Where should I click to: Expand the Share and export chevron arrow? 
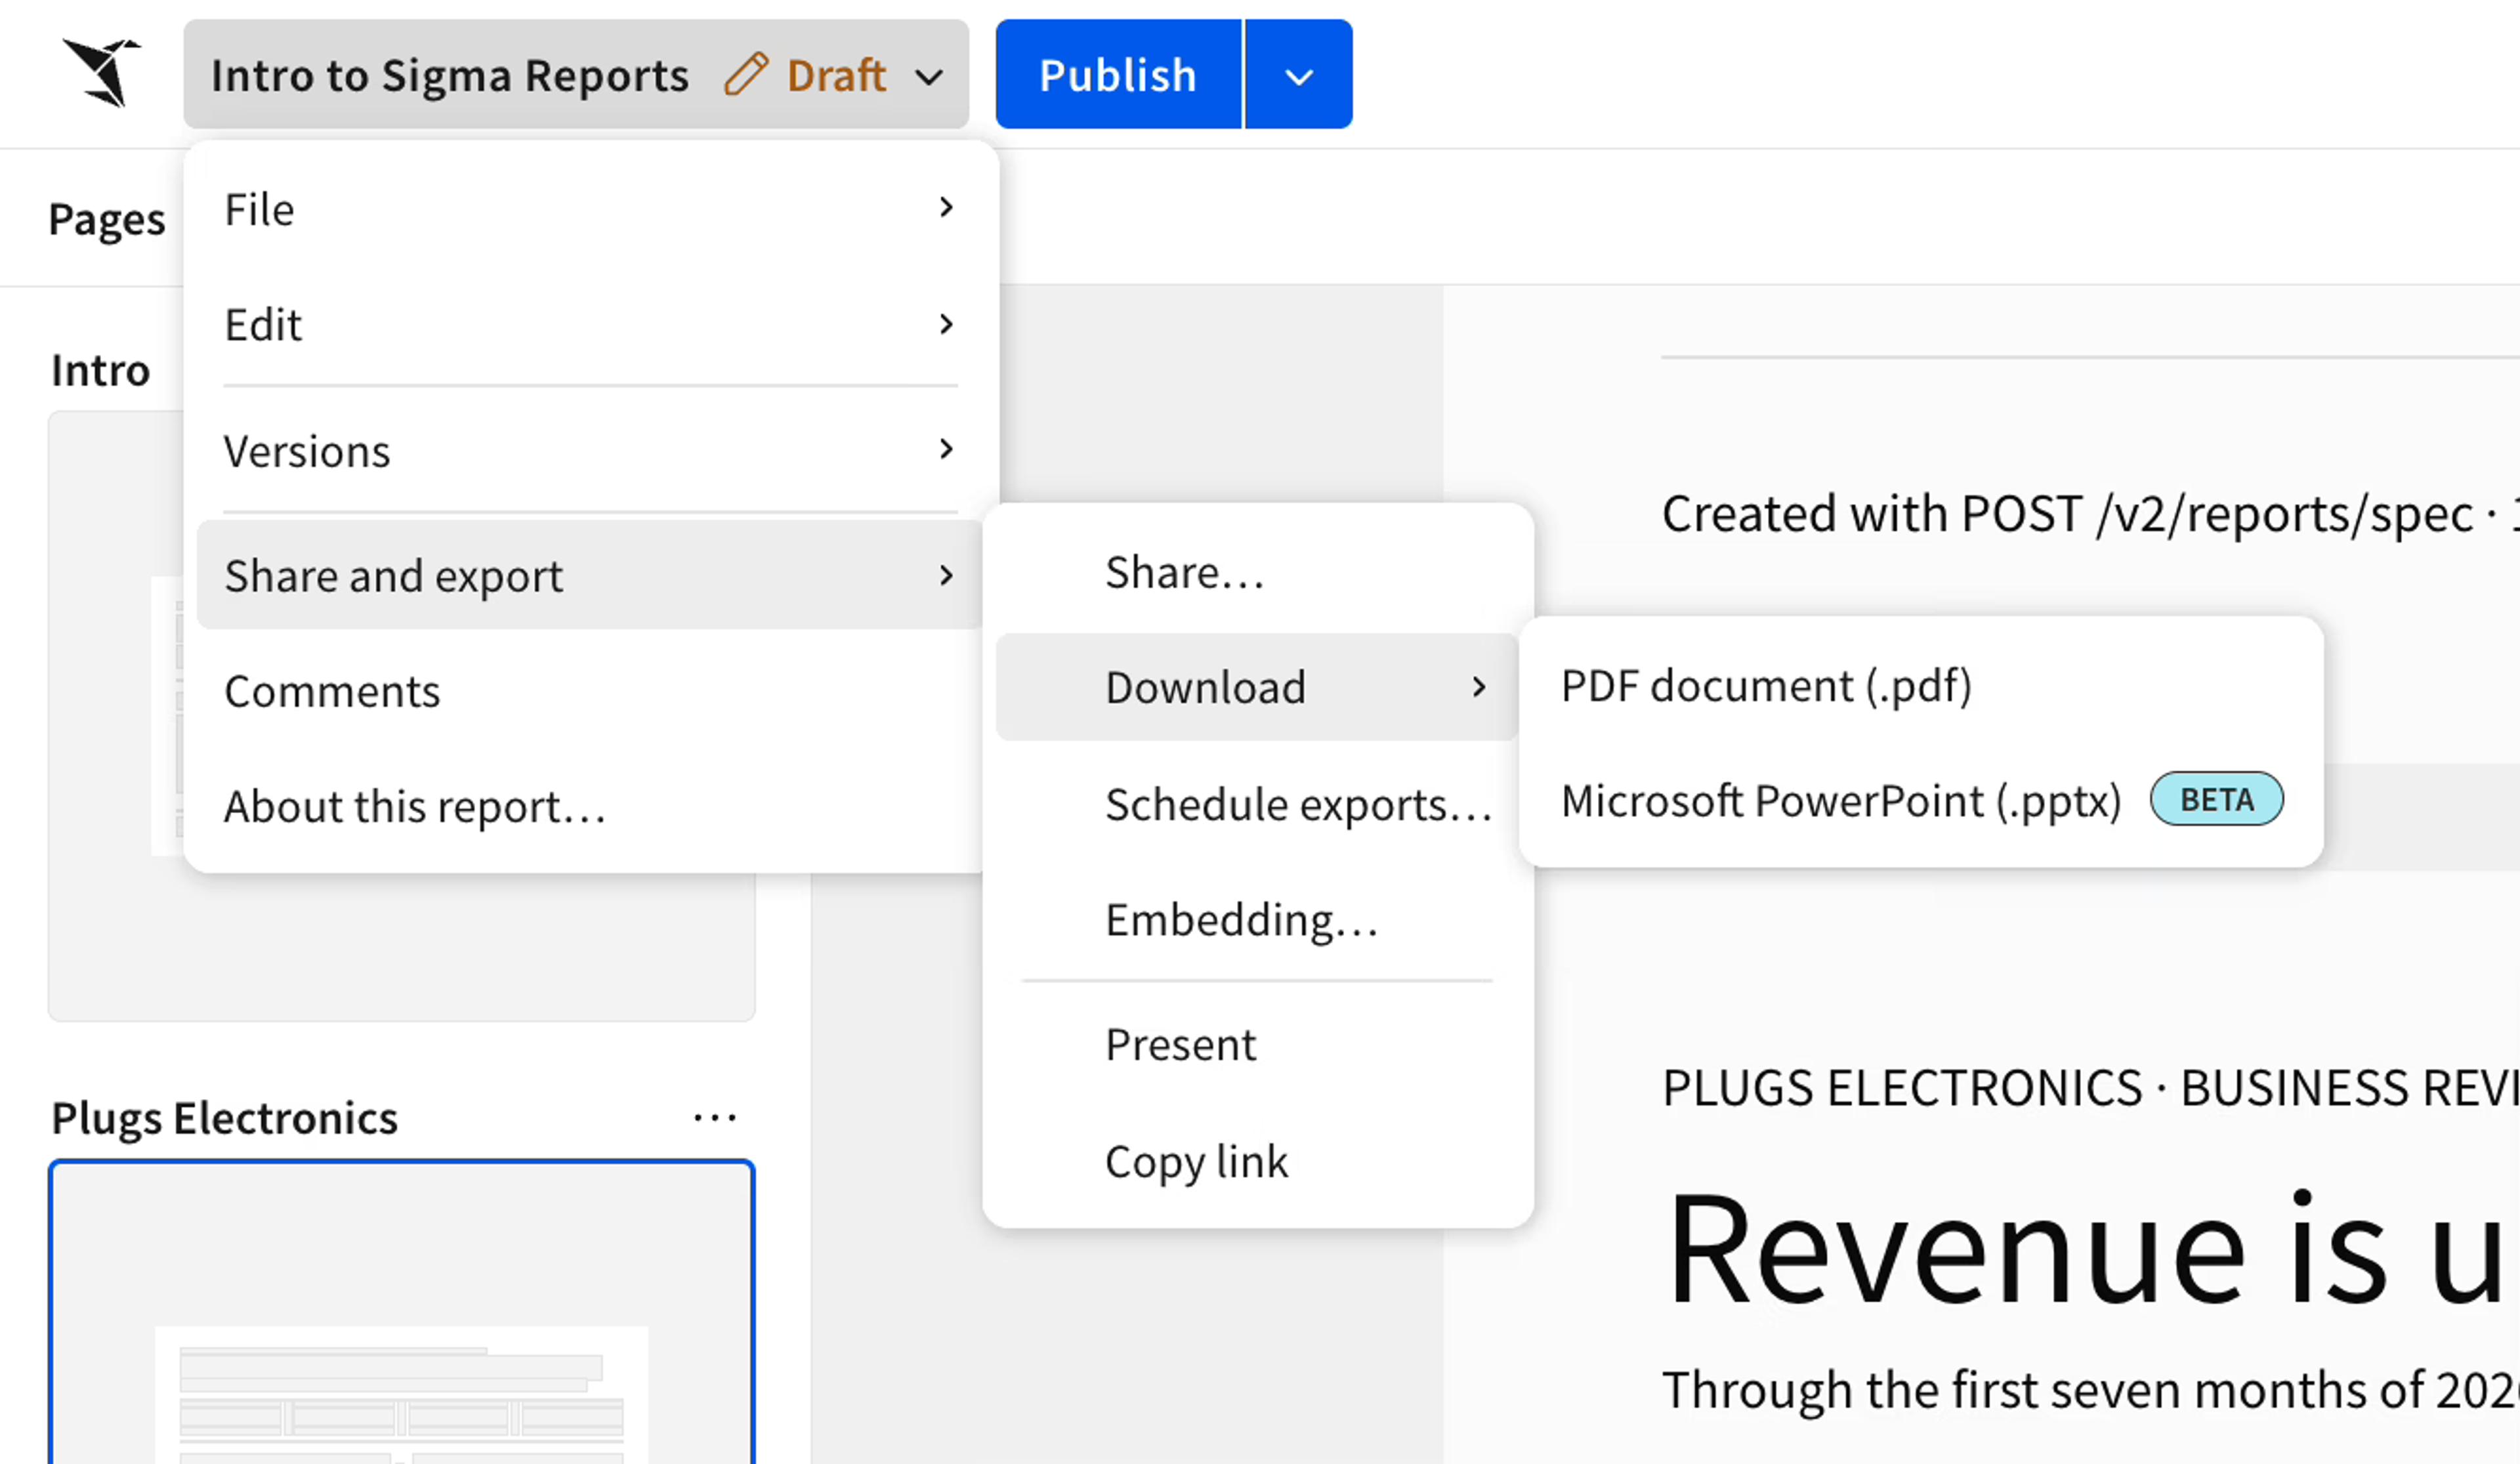[x=946, y=575]
